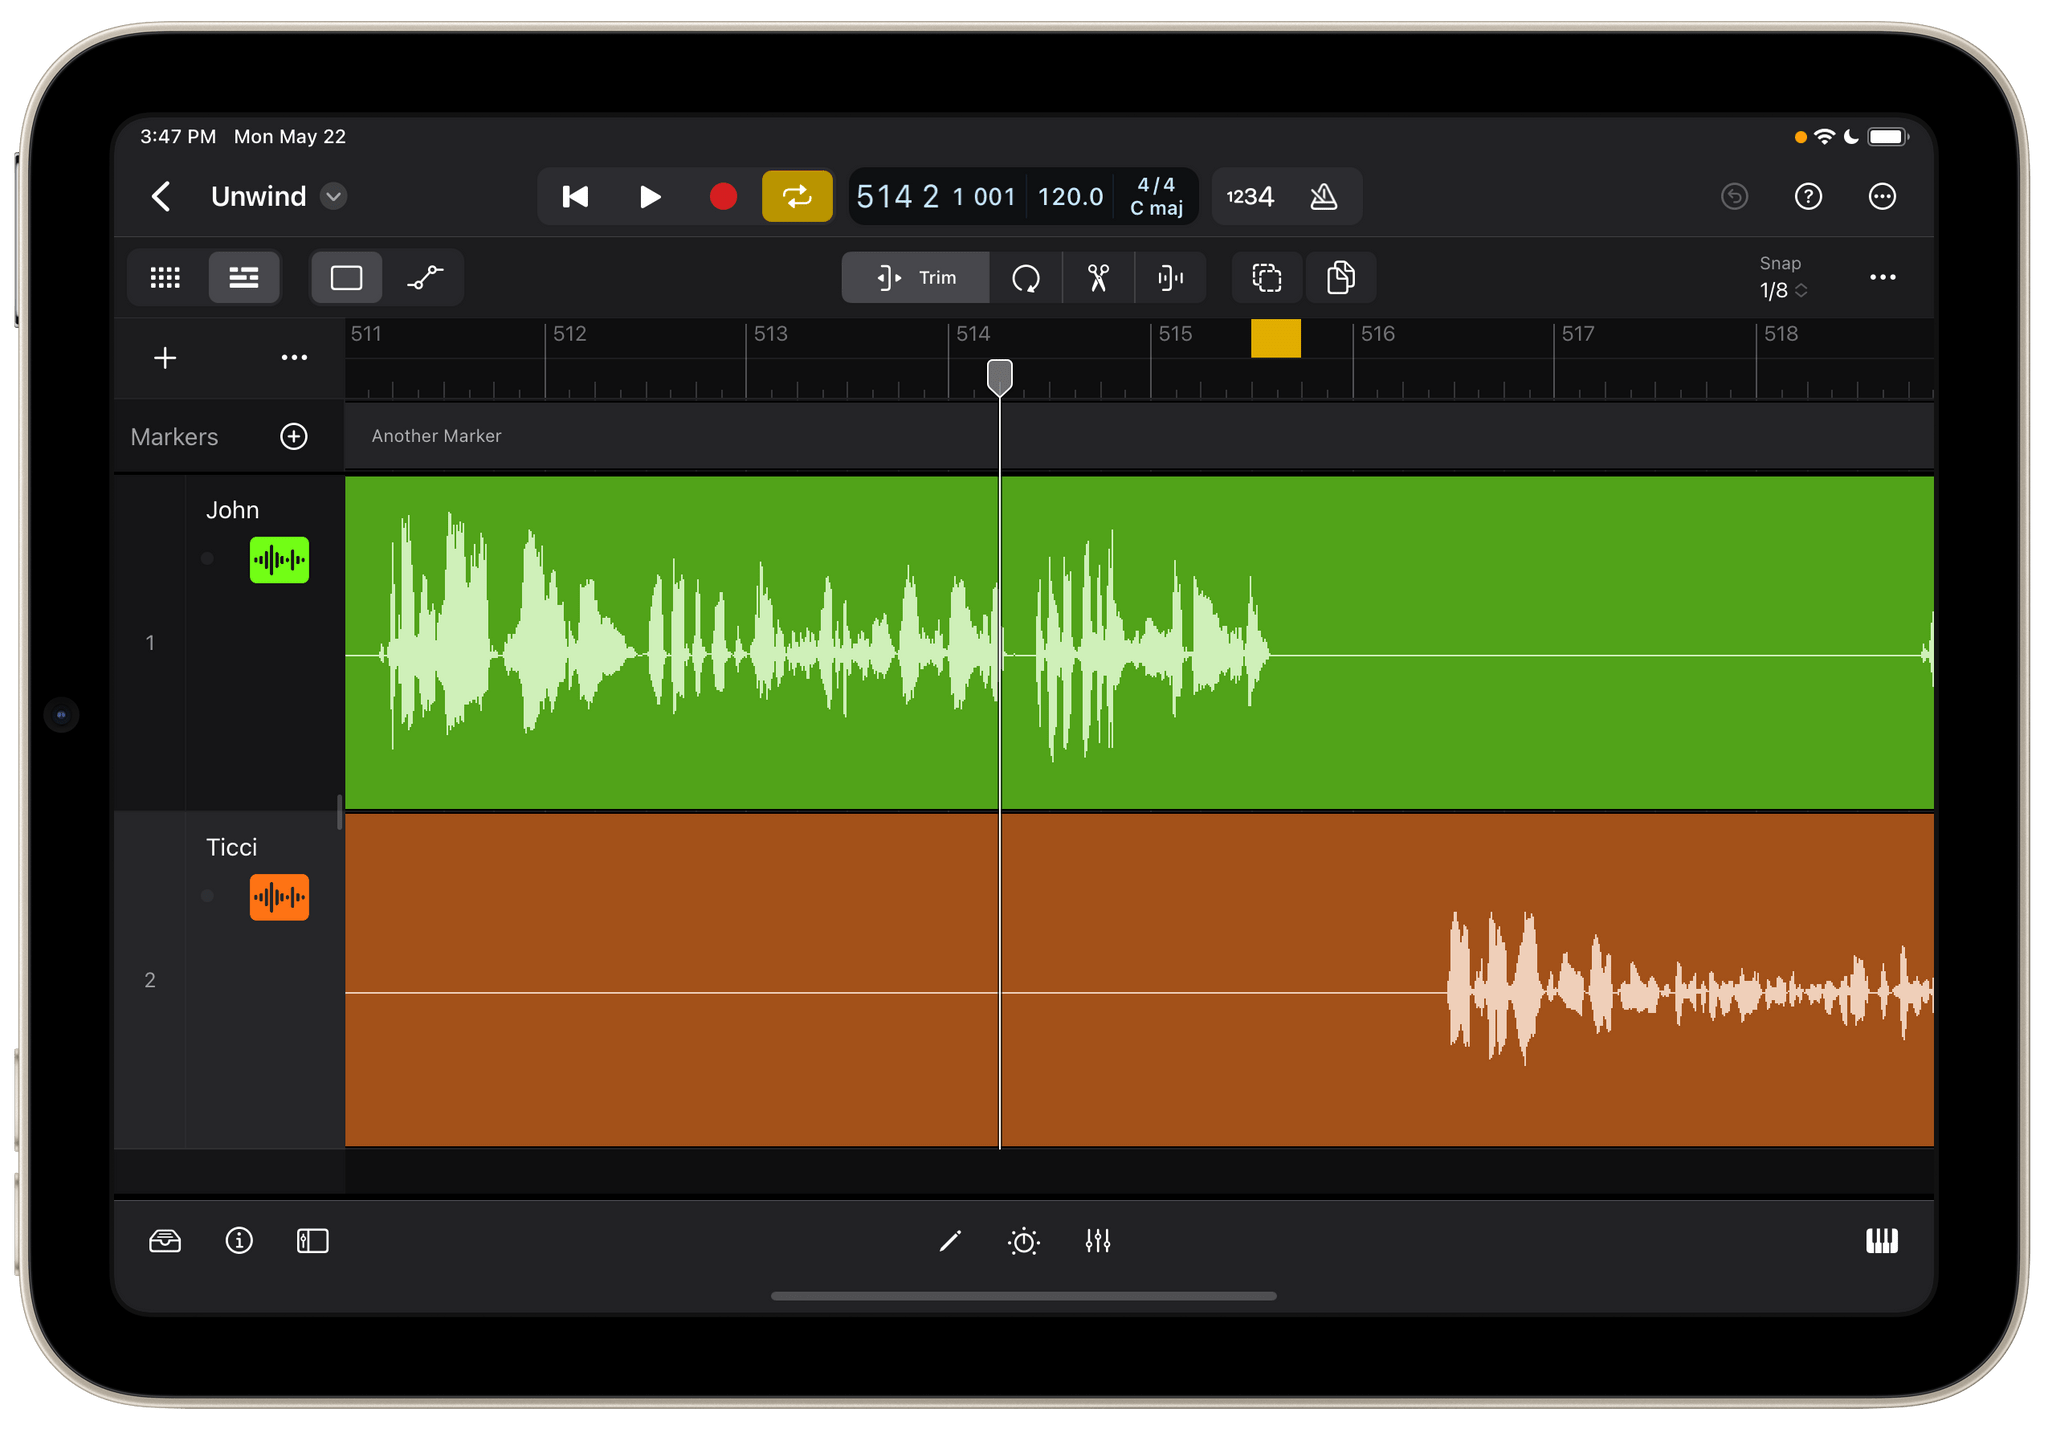The width and height of the screenshot is (2048, 1430).
Task: Tap the orange Ticci track waveform icon
Action: (279, 896)
